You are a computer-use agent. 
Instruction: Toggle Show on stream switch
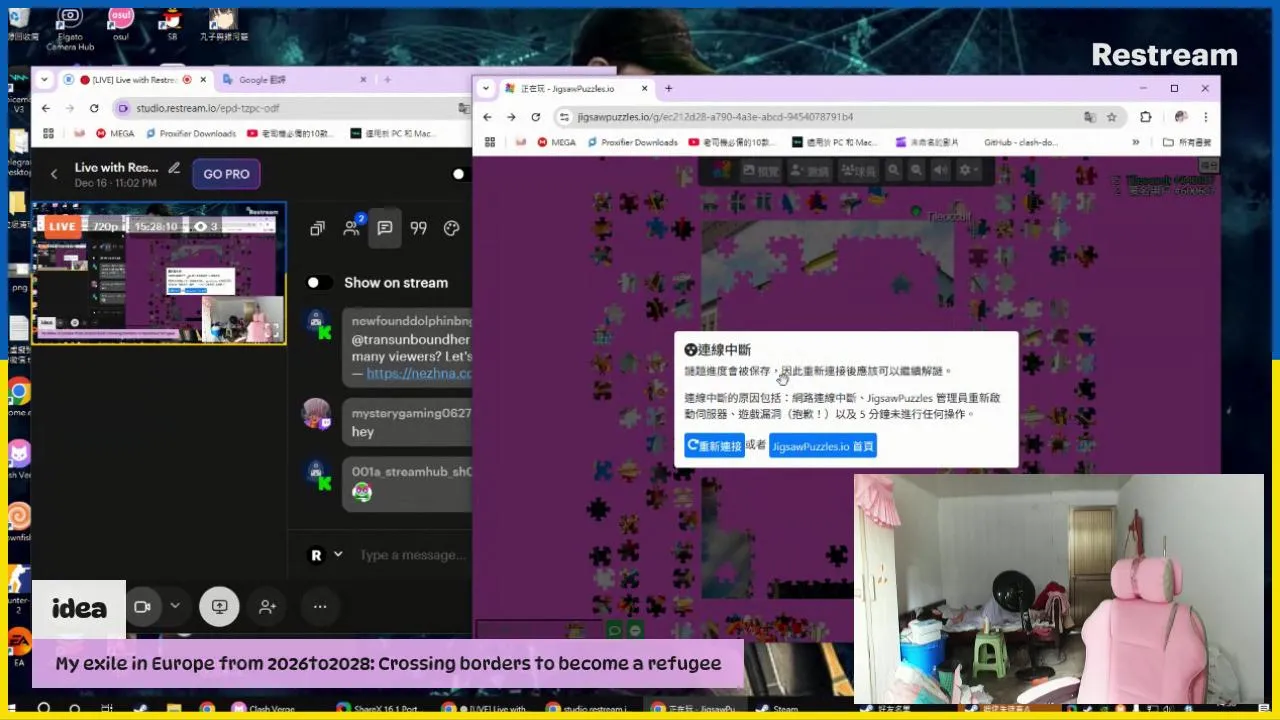pos(319,283)
